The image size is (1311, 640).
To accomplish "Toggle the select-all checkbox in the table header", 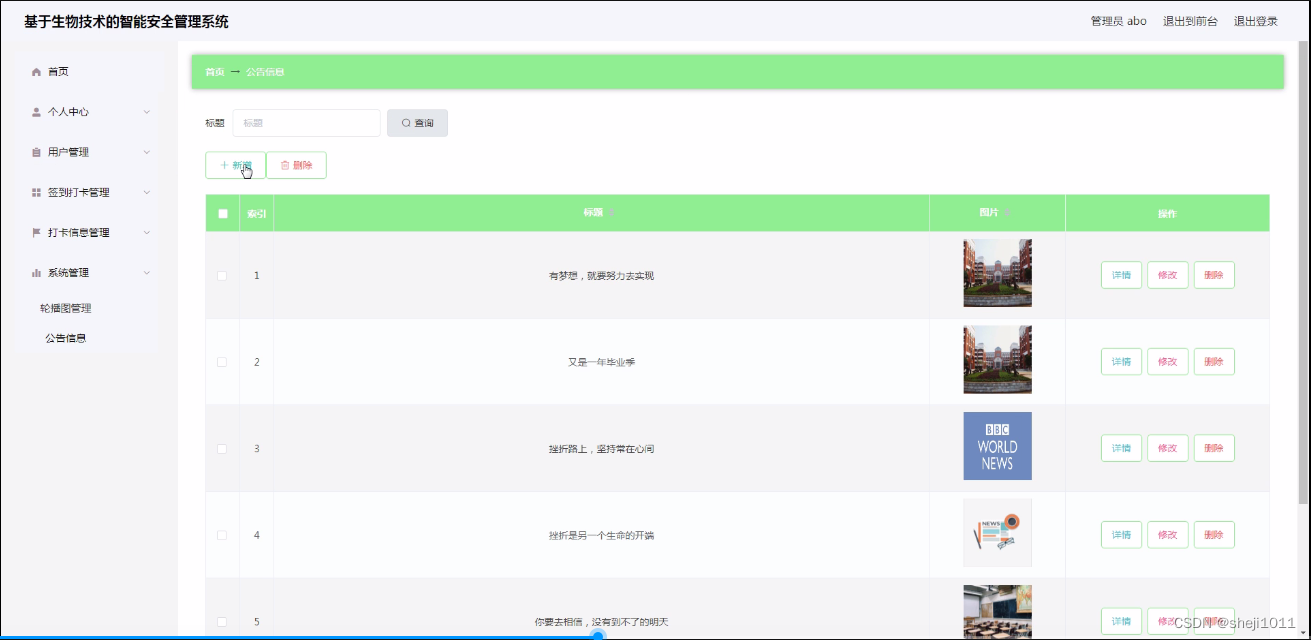I will (x=222, y=212).
